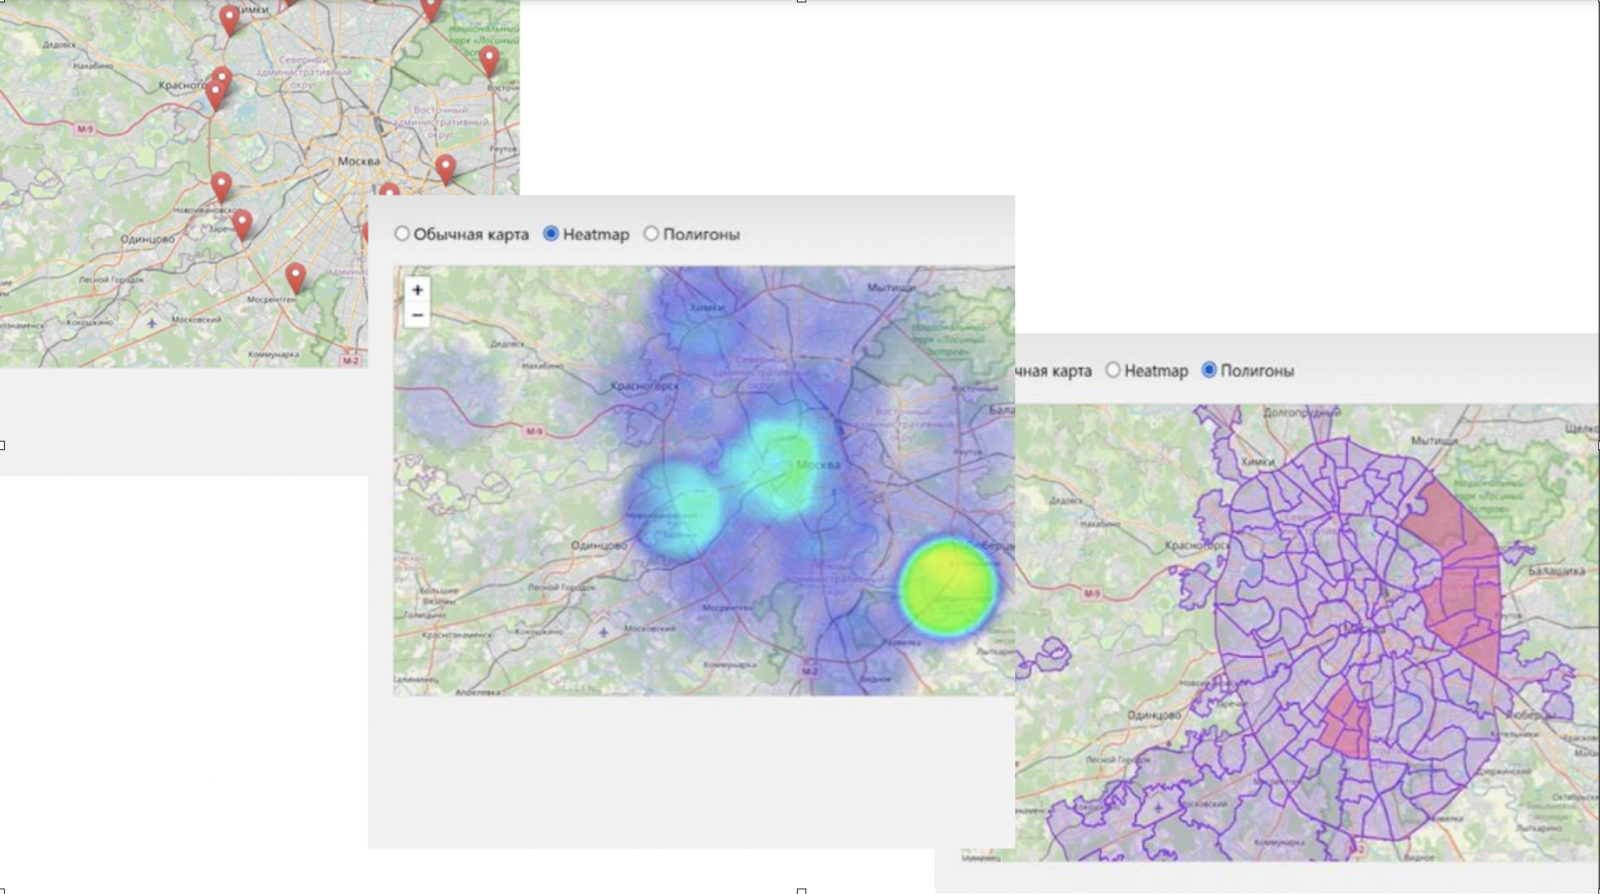The width and height of the screenshot is (1600, 894).
Task: Select Полигоны radio in the polygons view
Action: point(1209,370)
